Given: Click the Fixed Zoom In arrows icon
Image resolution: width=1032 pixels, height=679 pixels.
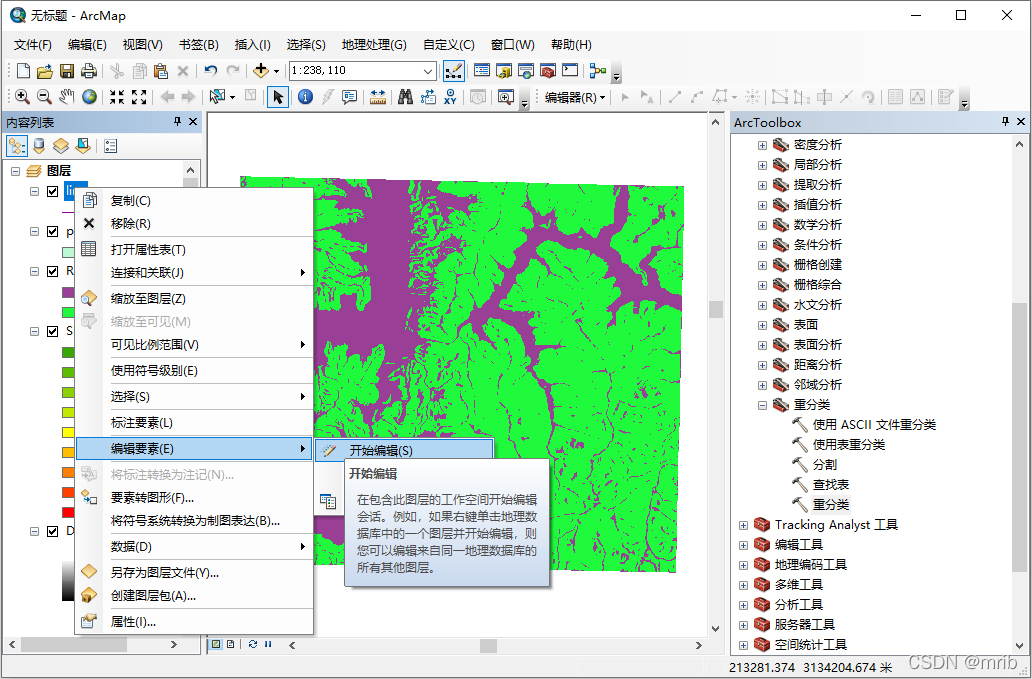Looking at the screenshot, I should coord(117,97).
